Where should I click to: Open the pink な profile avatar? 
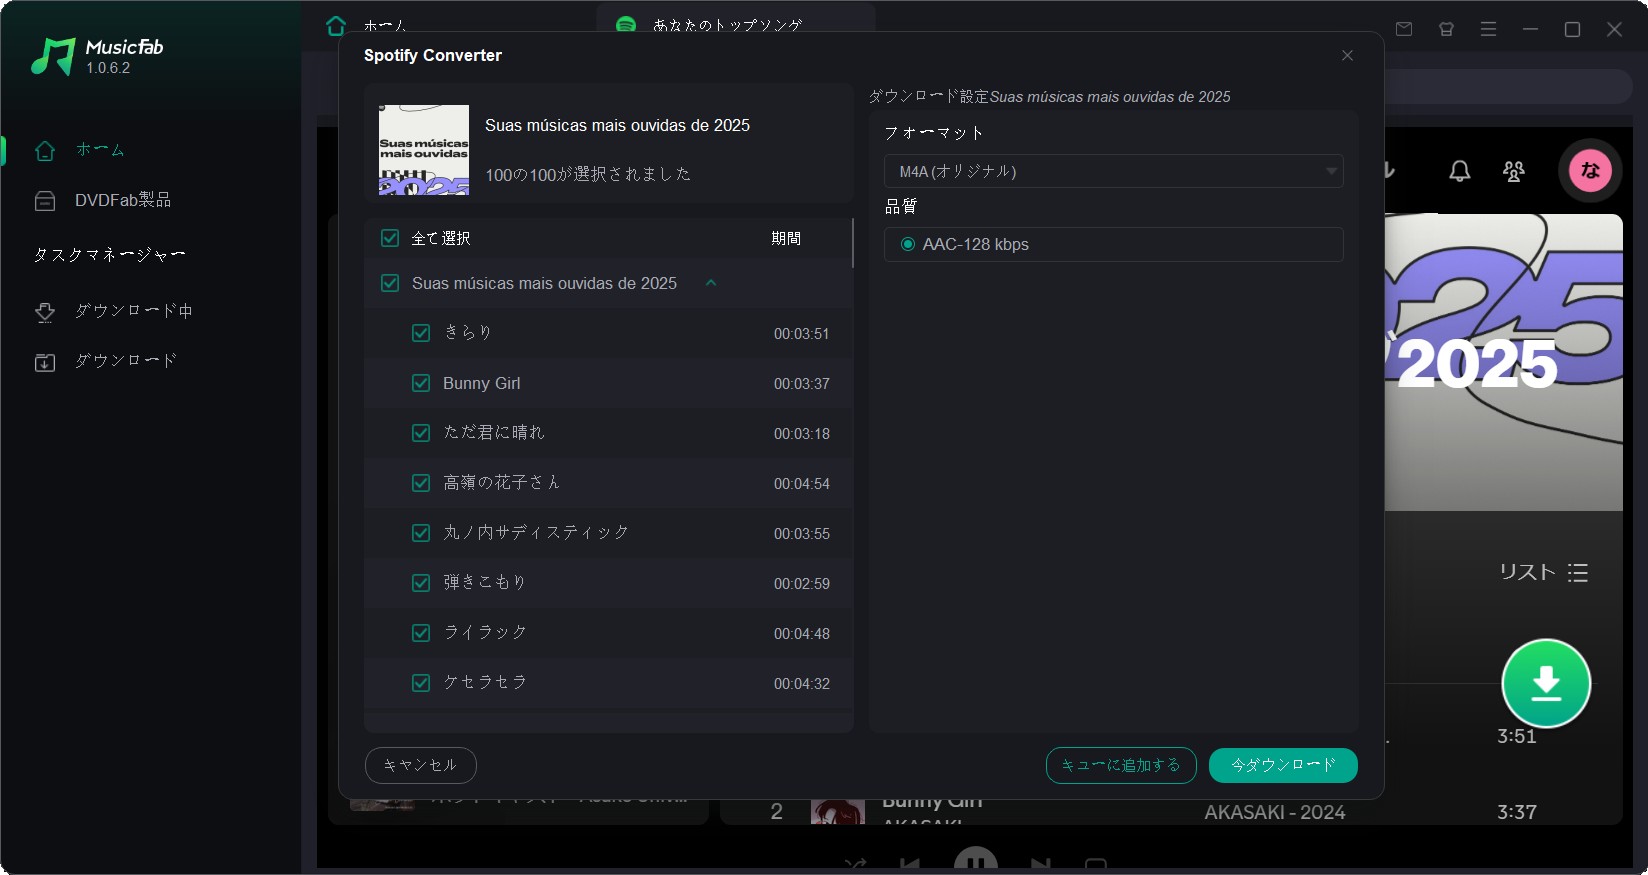coord(1590,170)
